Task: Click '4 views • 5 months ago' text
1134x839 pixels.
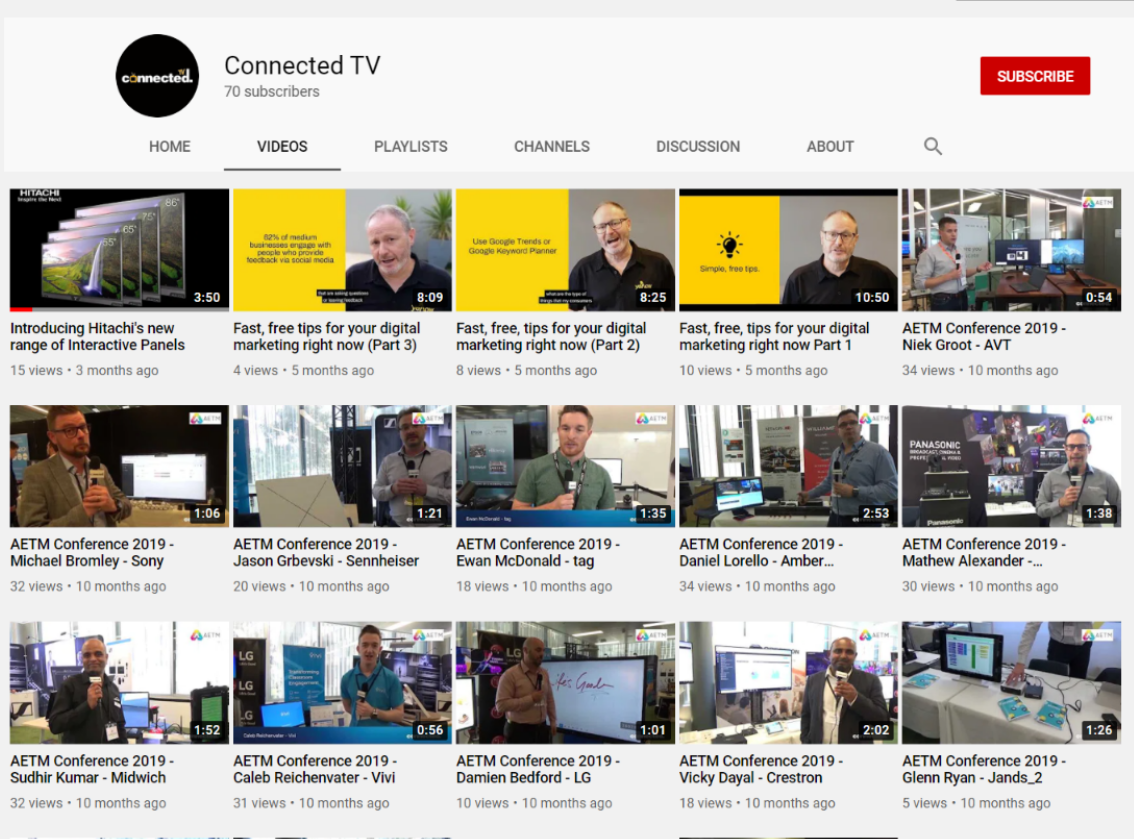Action: [x=303, y=370]
